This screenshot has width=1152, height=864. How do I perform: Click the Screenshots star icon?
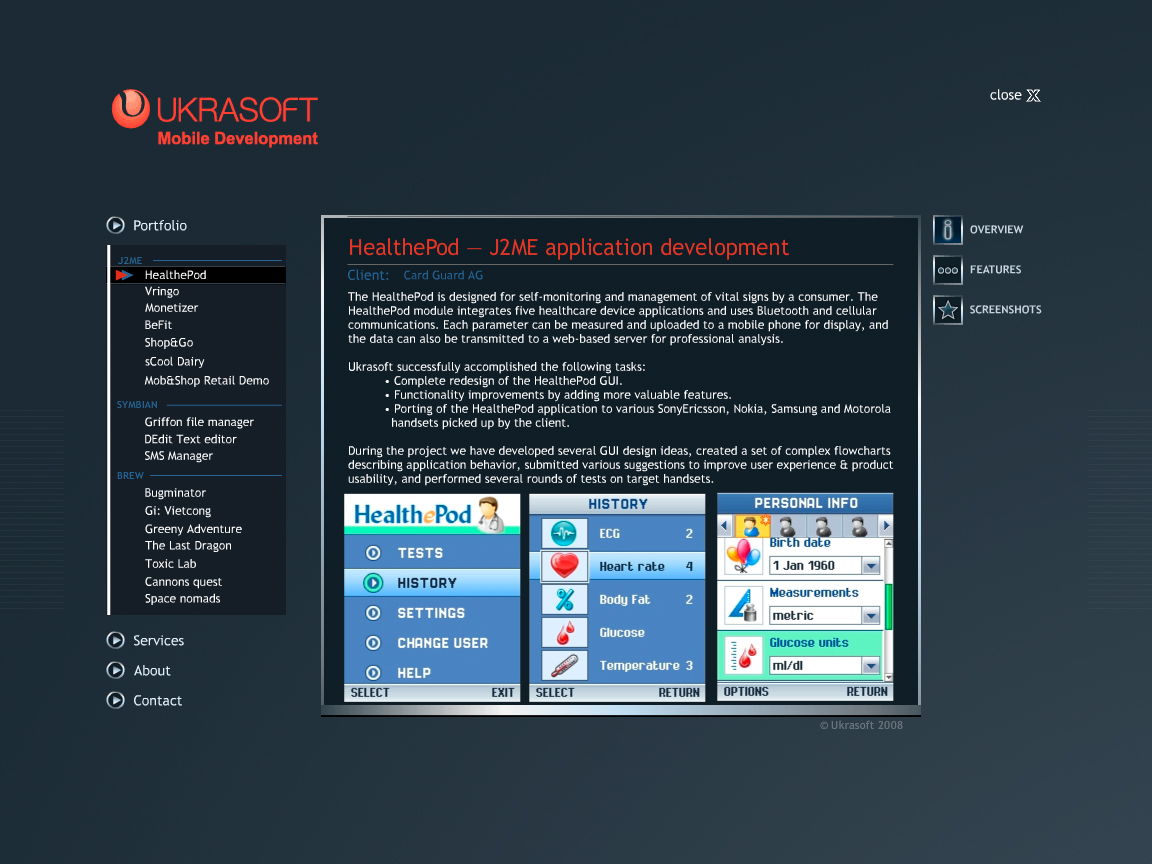coord(947,310)
